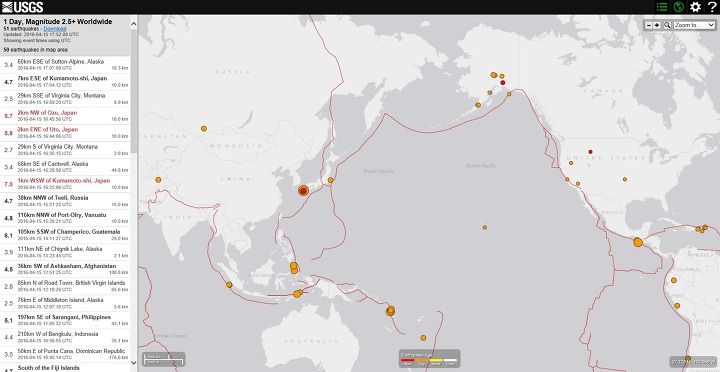Select the Fiji Islands marker near Australia
Screen dimensions: 720x372
tap(423, 338)
